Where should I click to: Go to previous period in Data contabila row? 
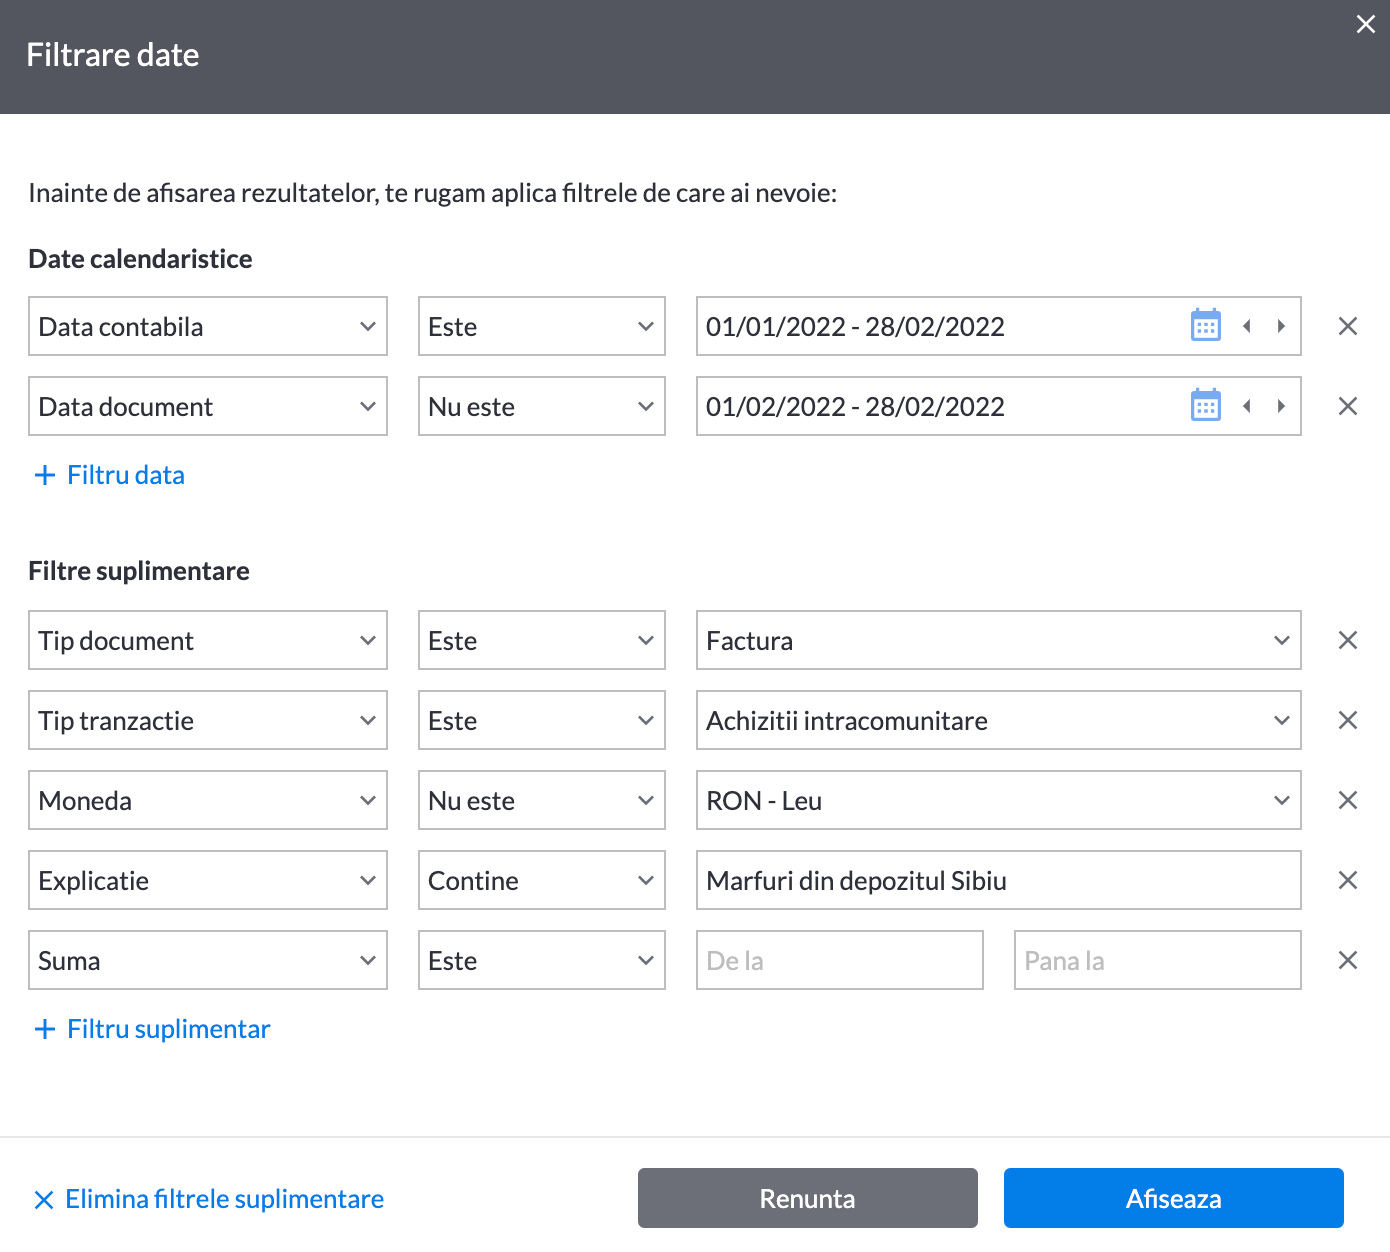tap(1247, 326)
